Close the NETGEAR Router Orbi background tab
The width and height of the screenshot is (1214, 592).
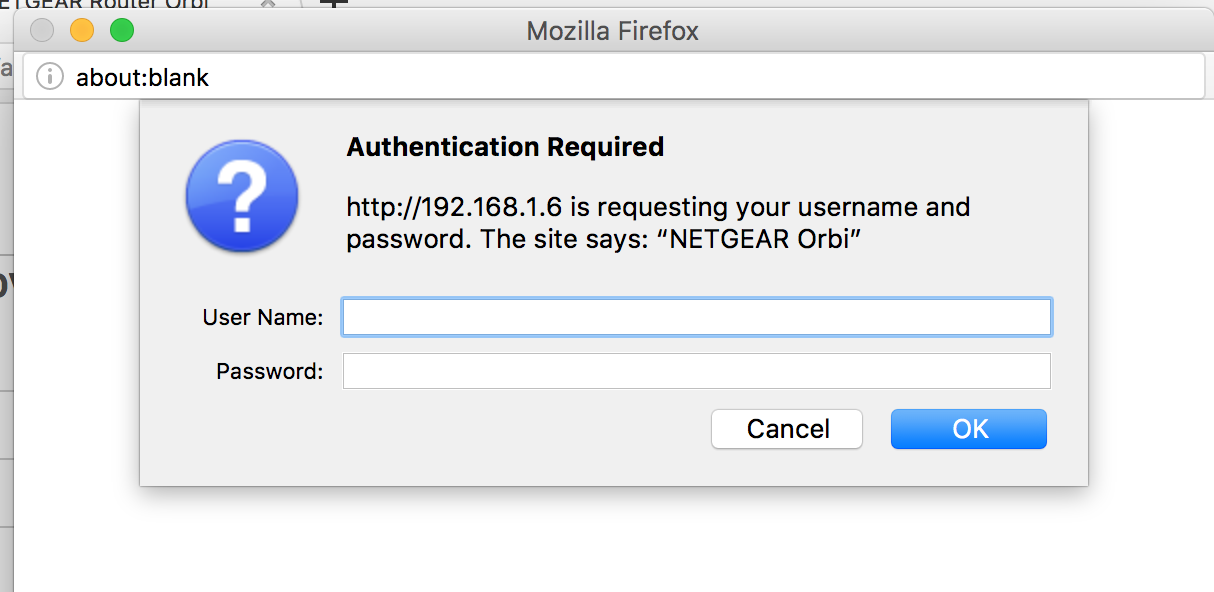pos(267,5)
